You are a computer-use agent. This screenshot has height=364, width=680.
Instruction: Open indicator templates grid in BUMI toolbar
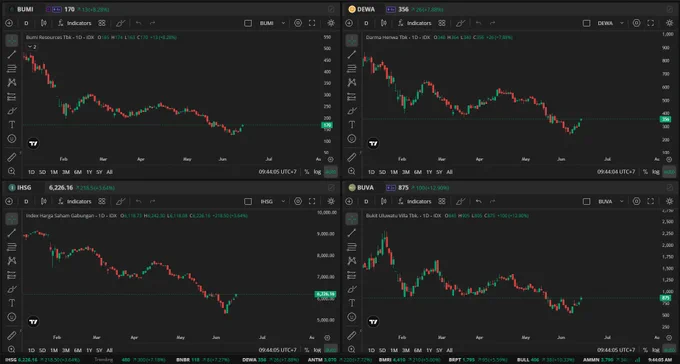(x=102, y=23)
